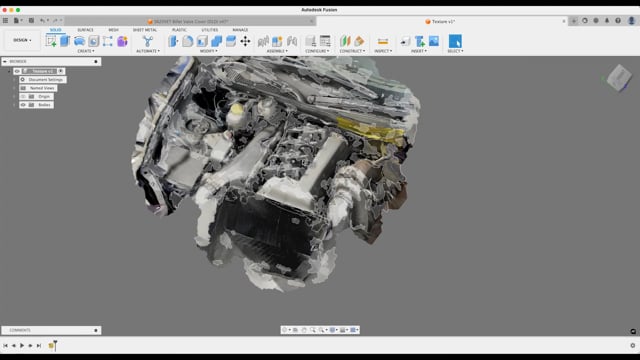This screenshot has width=640, height=360.
Task: Open the Configure dropdown menu
Action: click(317, 51)
